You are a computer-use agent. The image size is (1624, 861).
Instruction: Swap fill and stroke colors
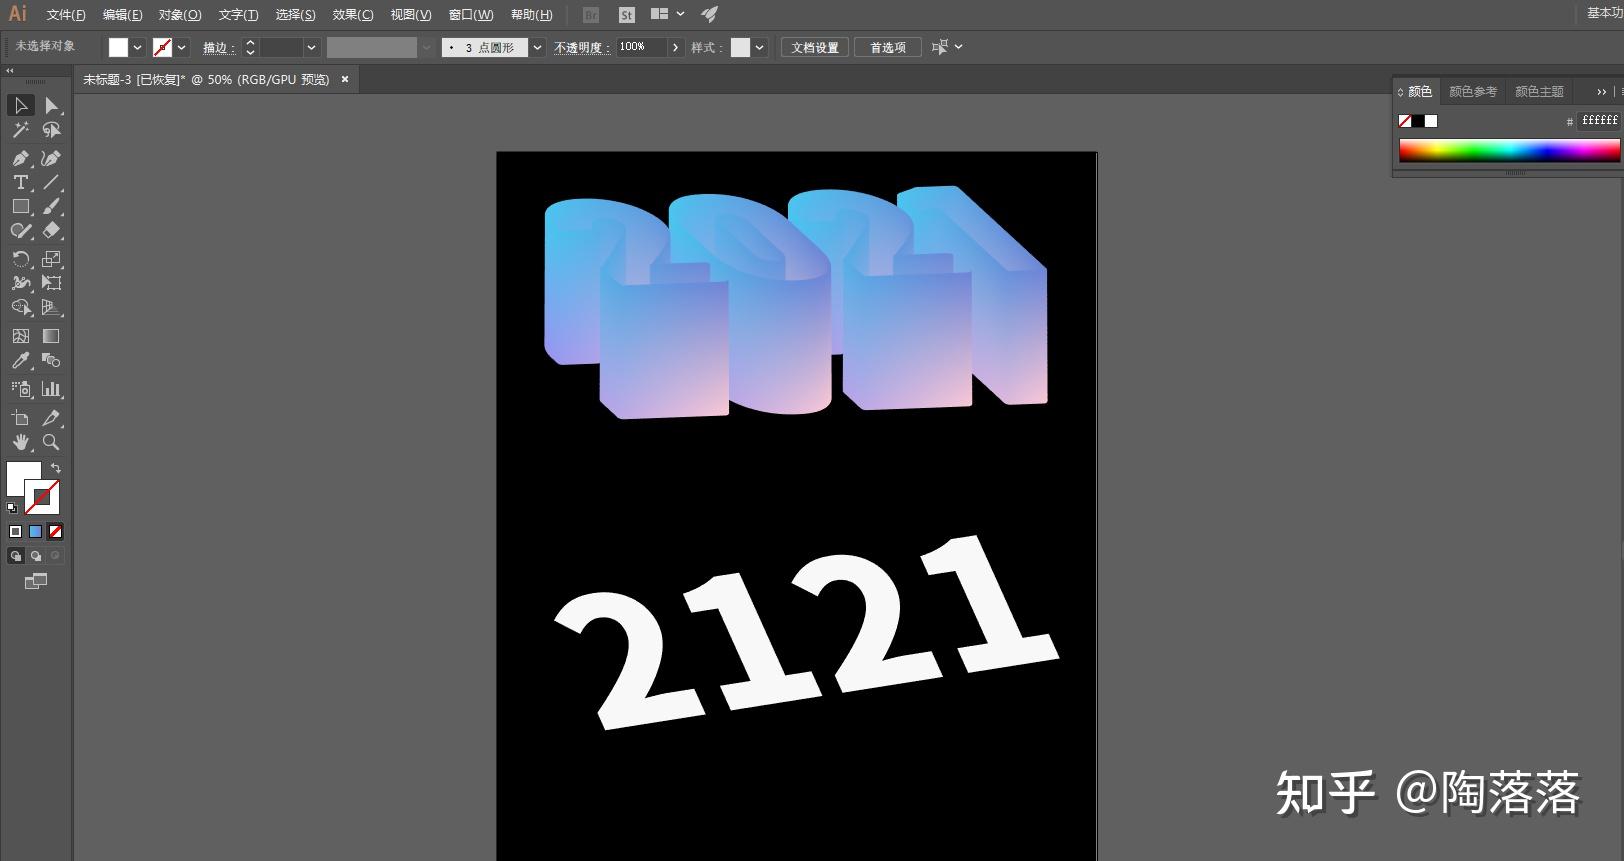click(x=56, y=468)
